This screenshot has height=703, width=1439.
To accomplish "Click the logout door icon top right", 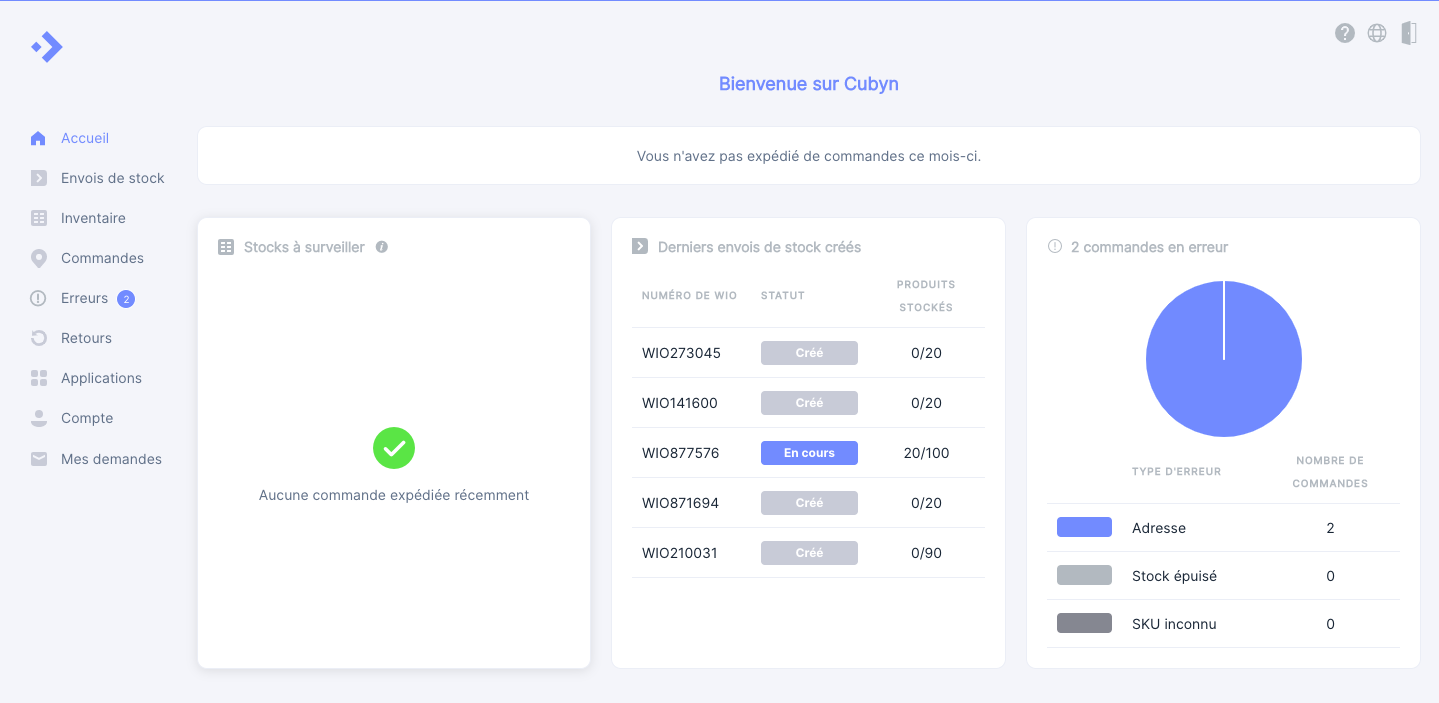I will 1410,33.
